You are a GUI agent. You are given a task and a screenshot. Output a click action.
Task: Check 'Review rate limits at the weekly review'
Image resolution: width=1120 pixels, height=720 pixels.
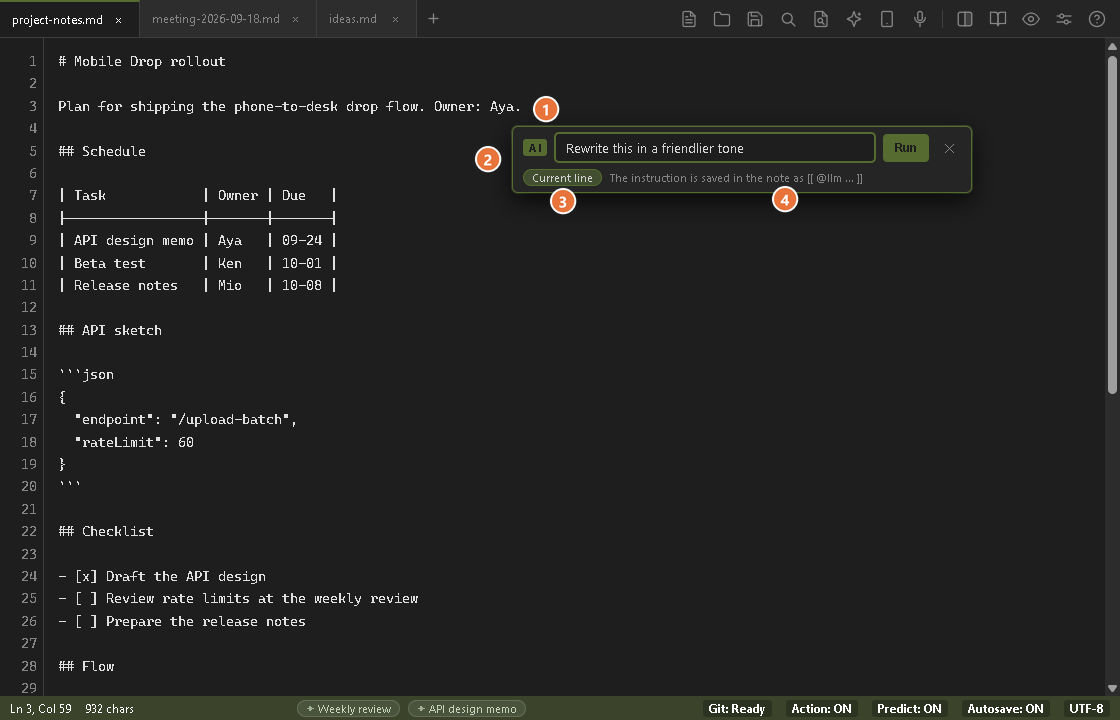(x=86, y=599)
